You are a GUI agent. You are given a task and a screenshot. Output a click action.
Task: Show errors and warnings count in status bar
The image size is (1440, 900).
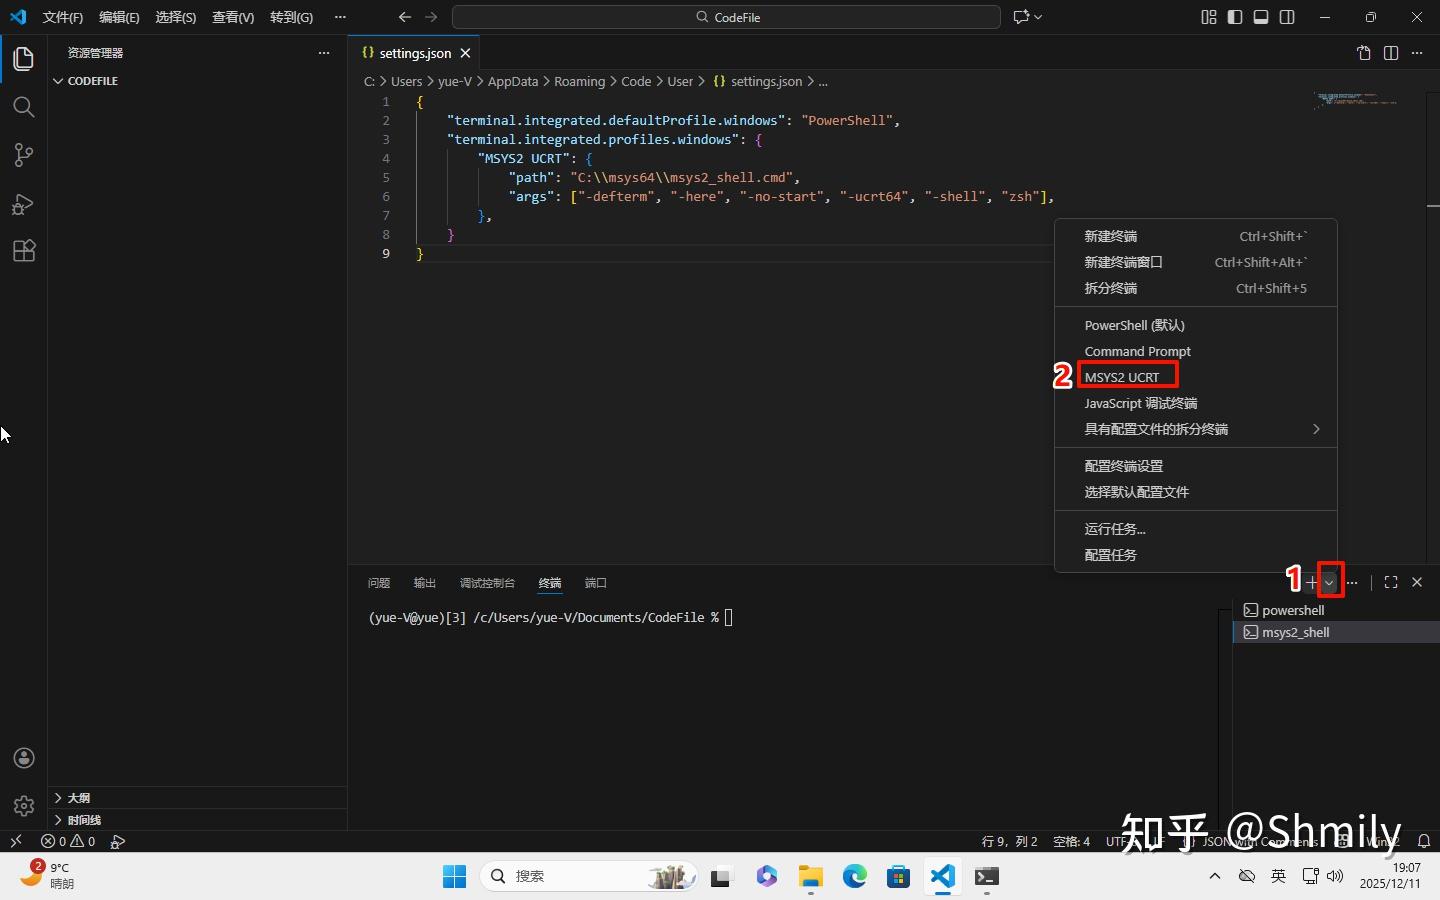[68, 841]
